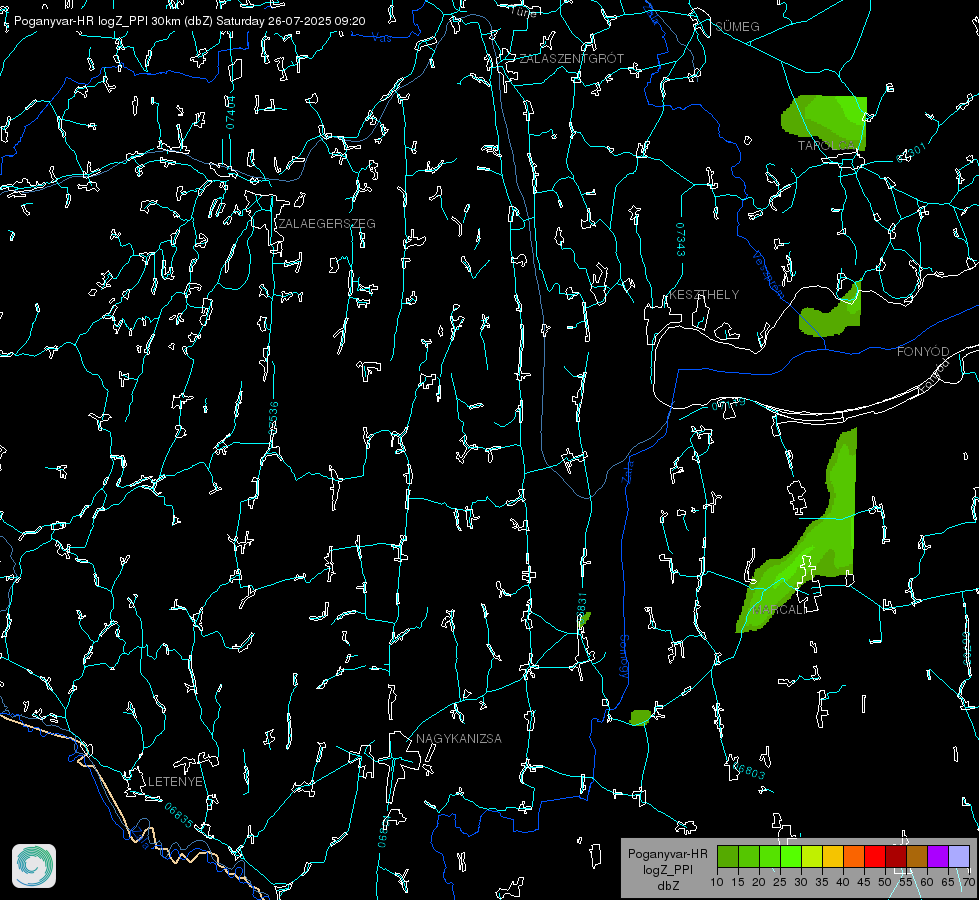Select the NAGYKANIZSA city label

459,738
